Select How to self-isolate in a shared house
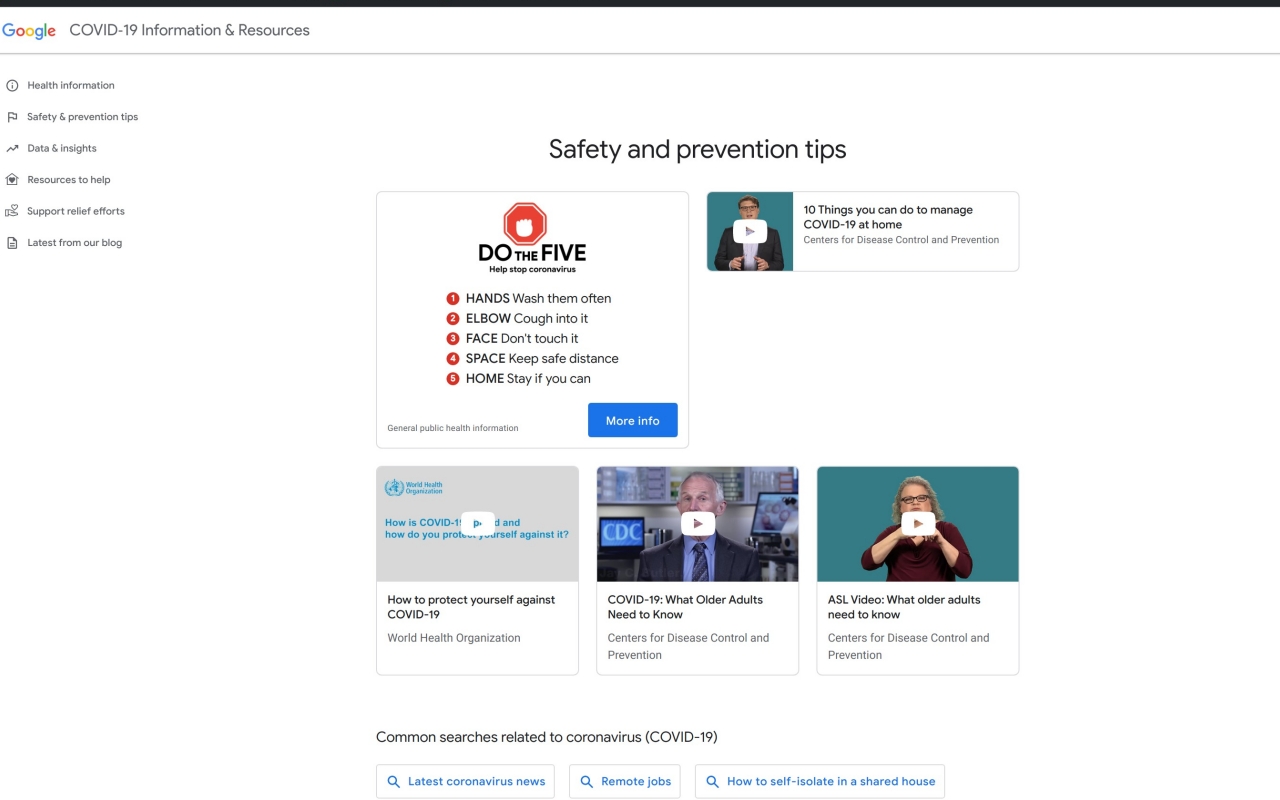 point(820,782)
